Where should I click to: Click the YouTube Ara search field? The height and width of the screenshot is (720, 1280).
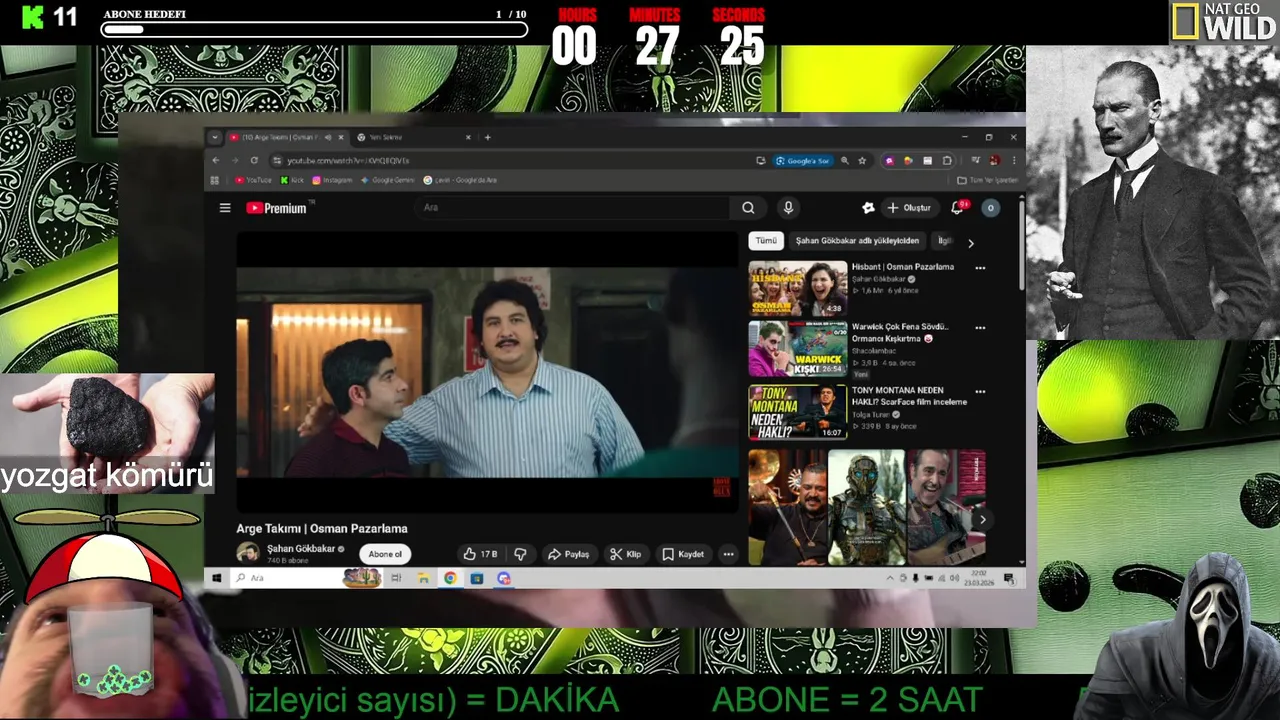point(572,208)
